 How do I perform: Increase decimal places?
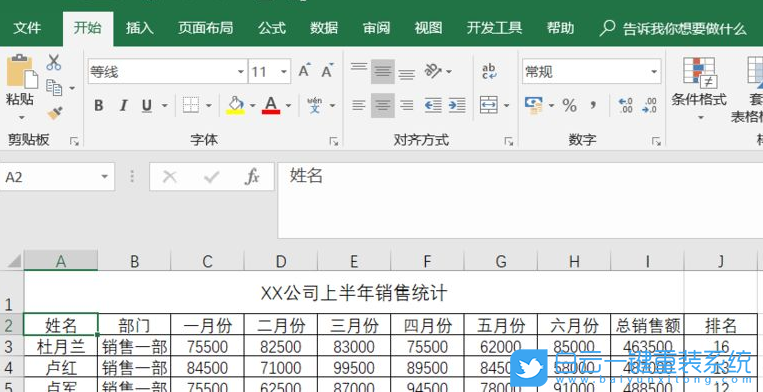[625, 105]
